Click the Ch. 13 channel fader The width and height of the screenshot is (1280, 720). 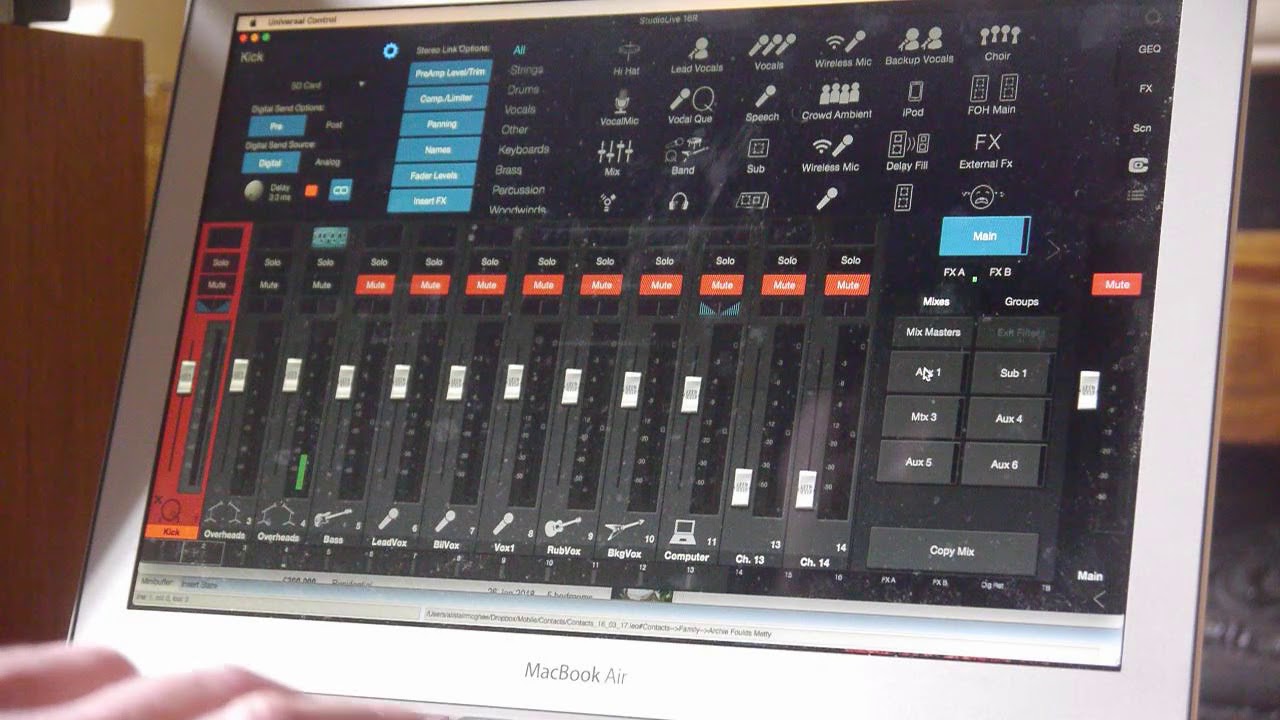pyautogui.click(x=742, y=486)
